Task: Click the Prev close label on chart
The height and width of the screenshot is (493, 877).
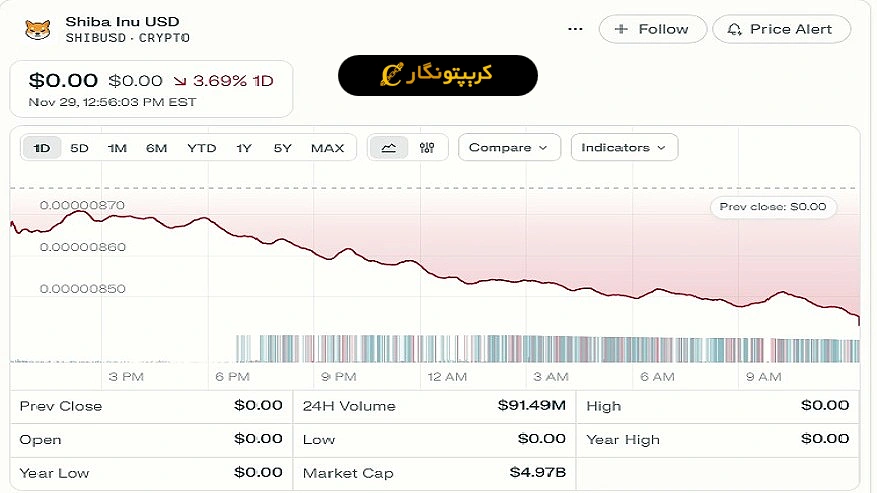Action: (x=773, y=207)
